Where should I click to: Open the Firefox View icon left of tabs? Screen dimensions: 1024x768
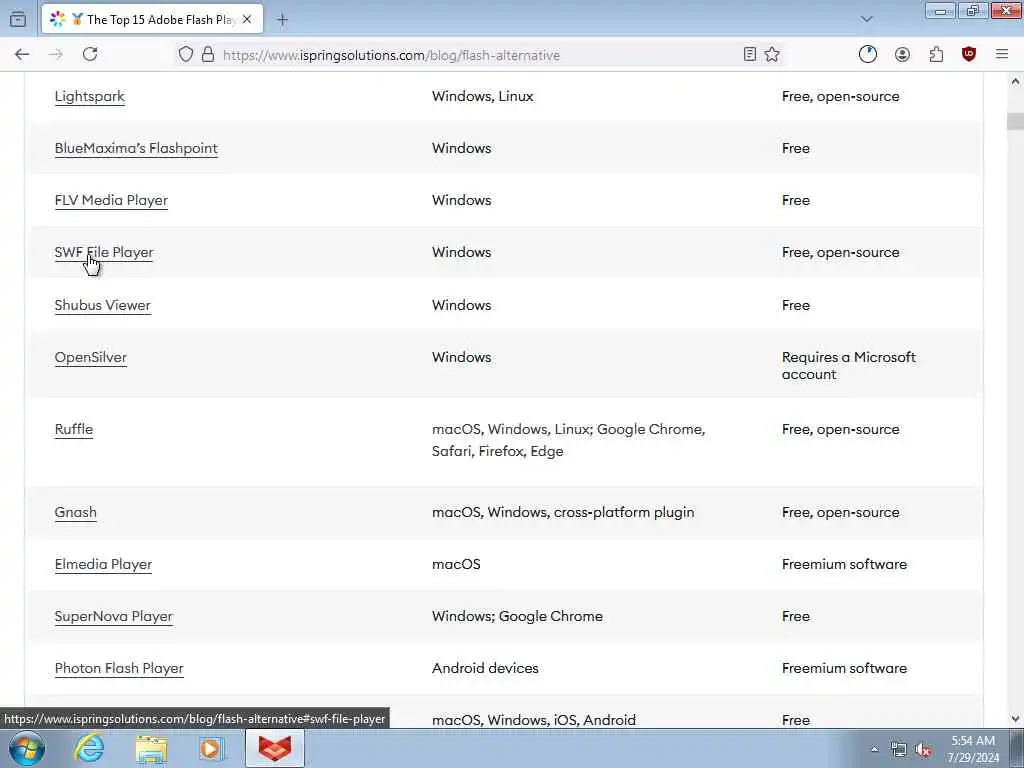tap(18, 20)
